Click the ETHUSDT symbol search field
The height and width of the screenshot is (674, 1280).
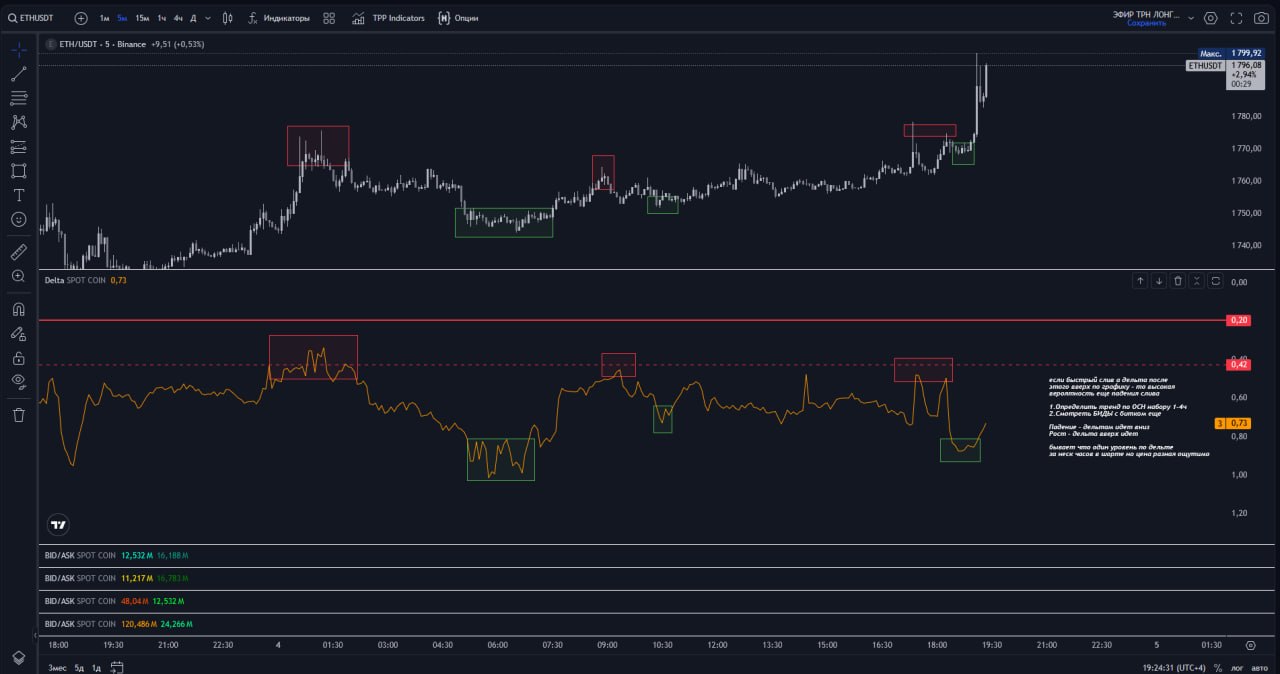pyautogui.click(x=31, y=18)
